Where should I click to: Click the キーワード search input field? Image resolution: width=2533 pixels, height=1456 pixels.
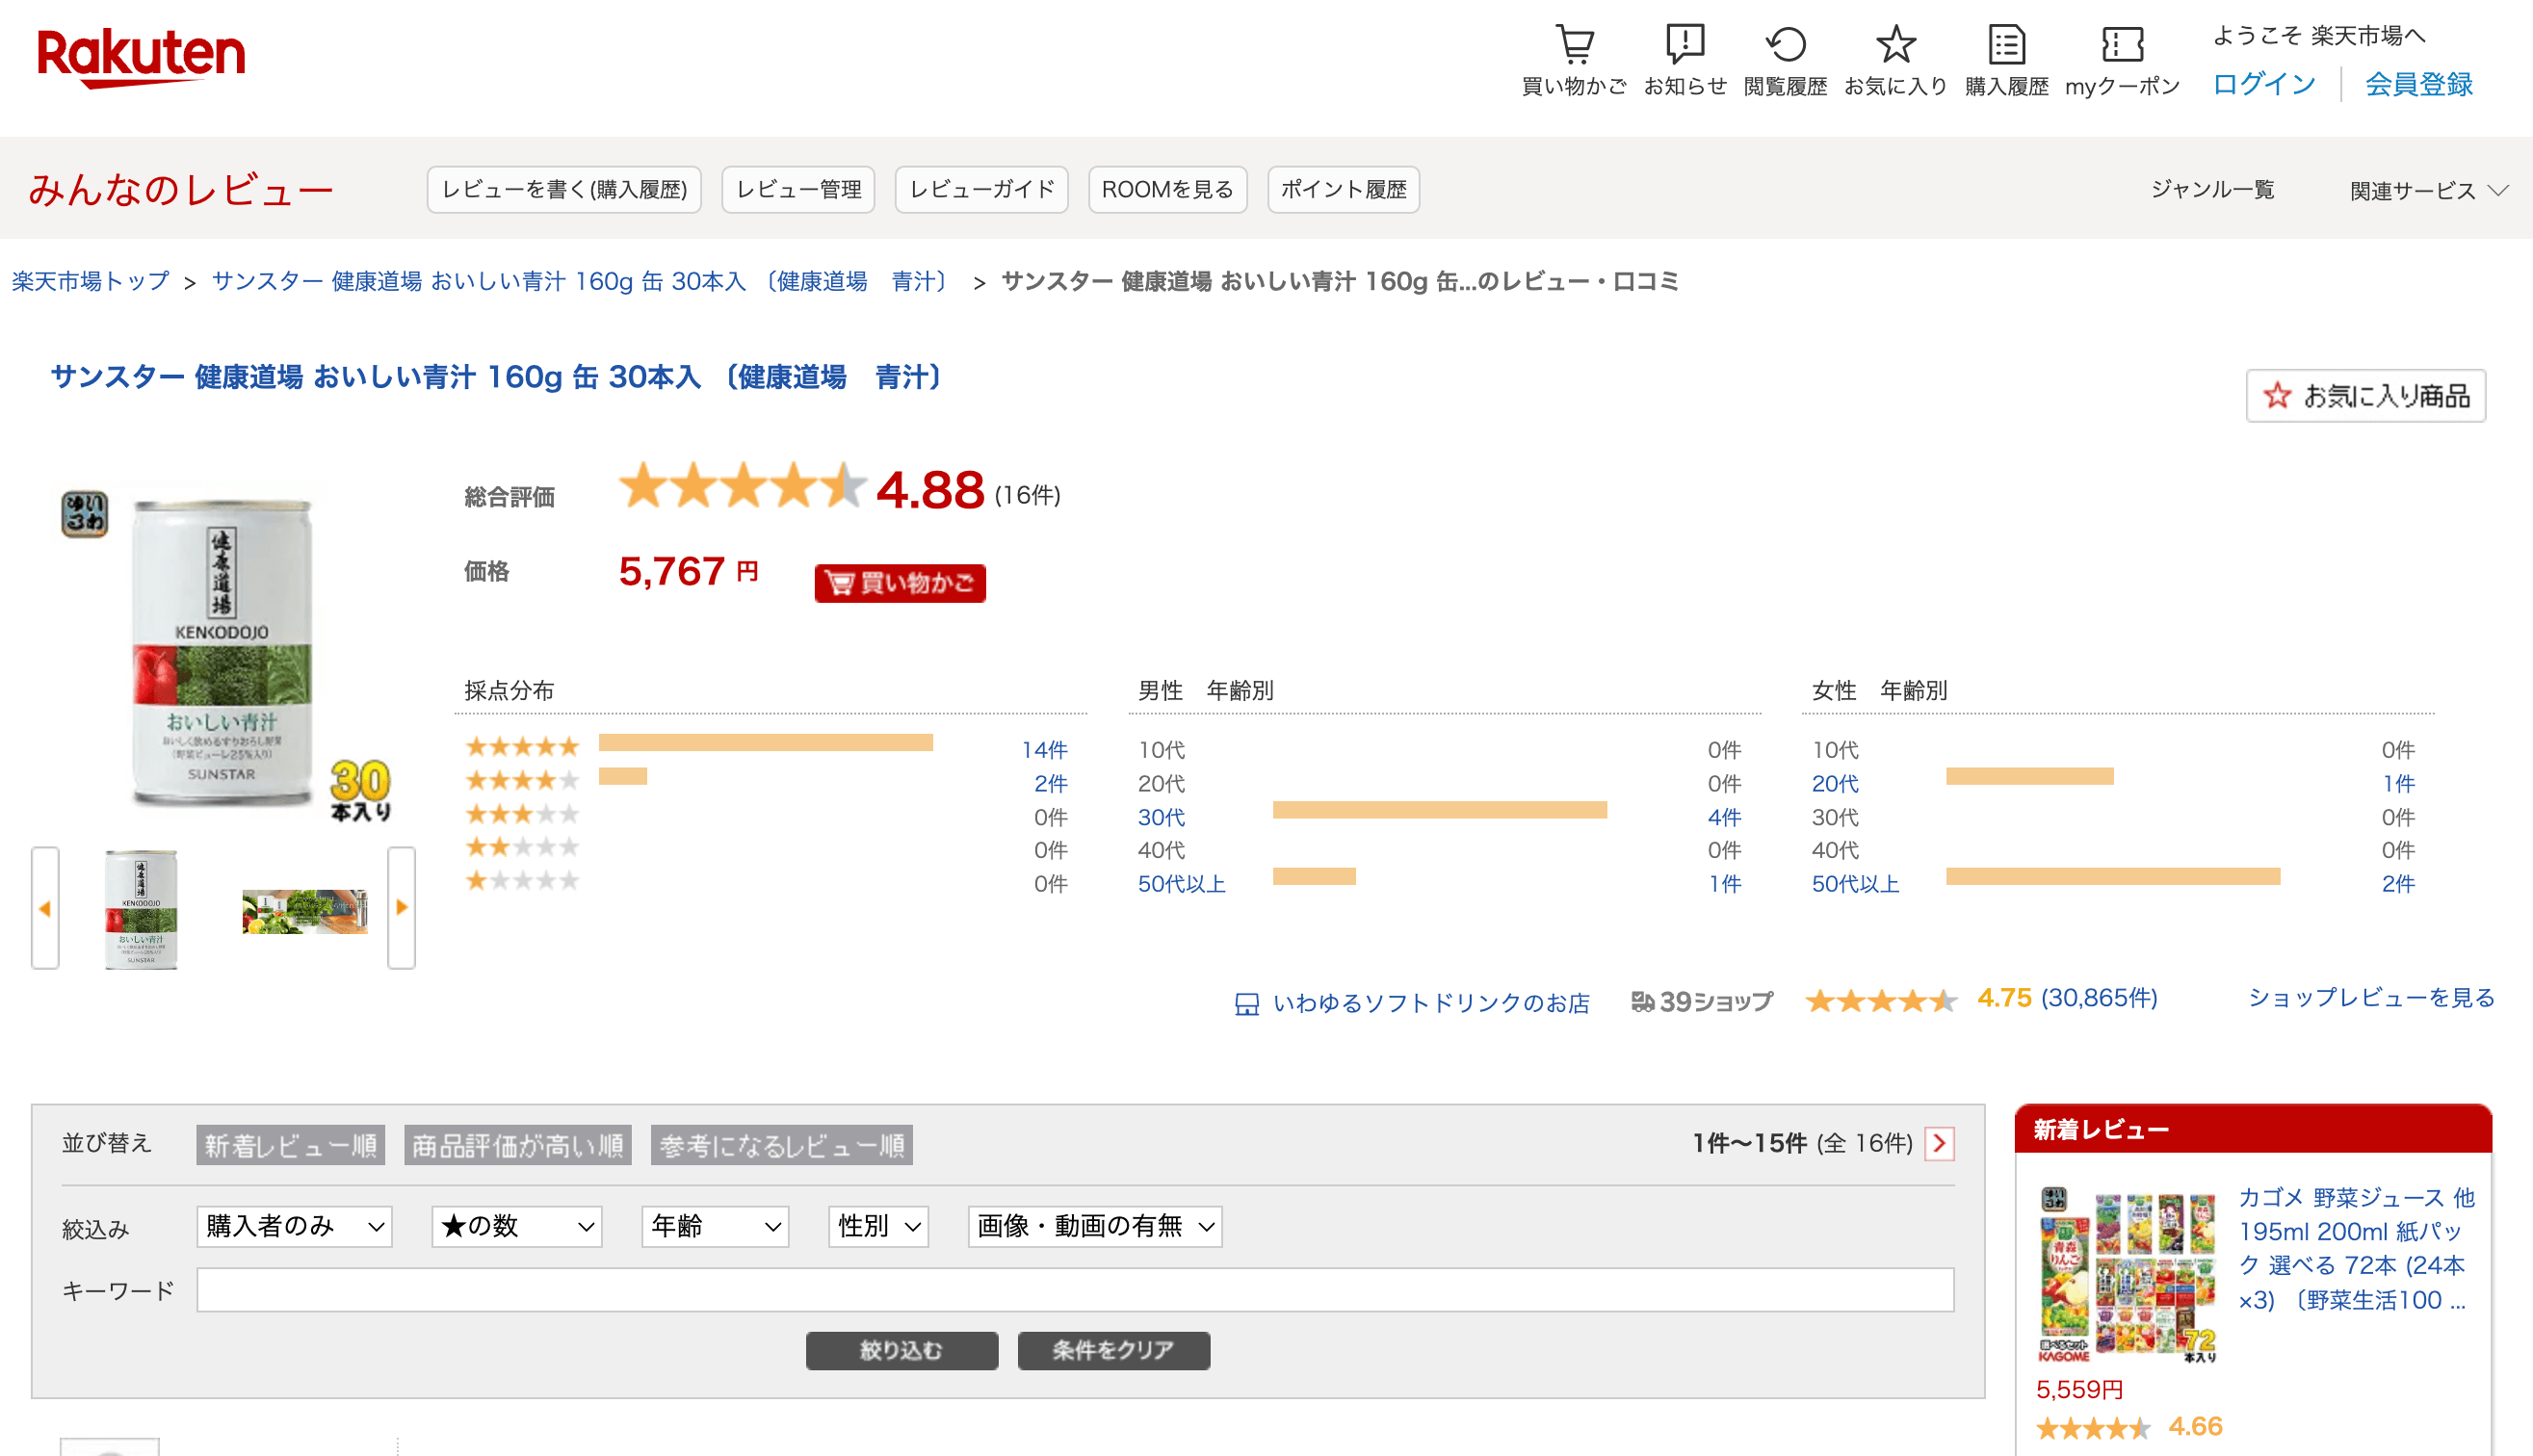point(1075,1290)
